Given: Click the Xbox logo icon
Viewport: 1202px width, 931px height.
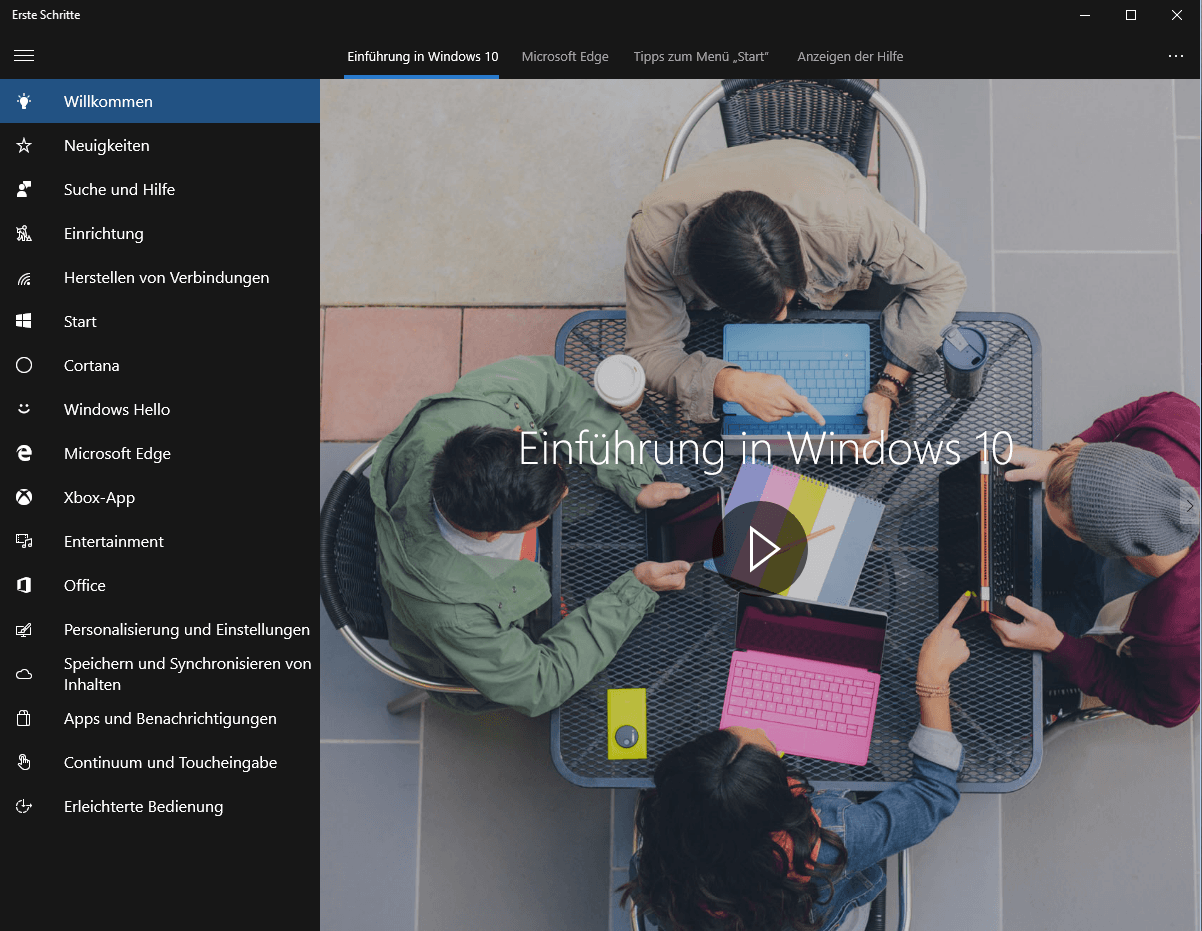Looking at the screenshot, I should [24, 497].
